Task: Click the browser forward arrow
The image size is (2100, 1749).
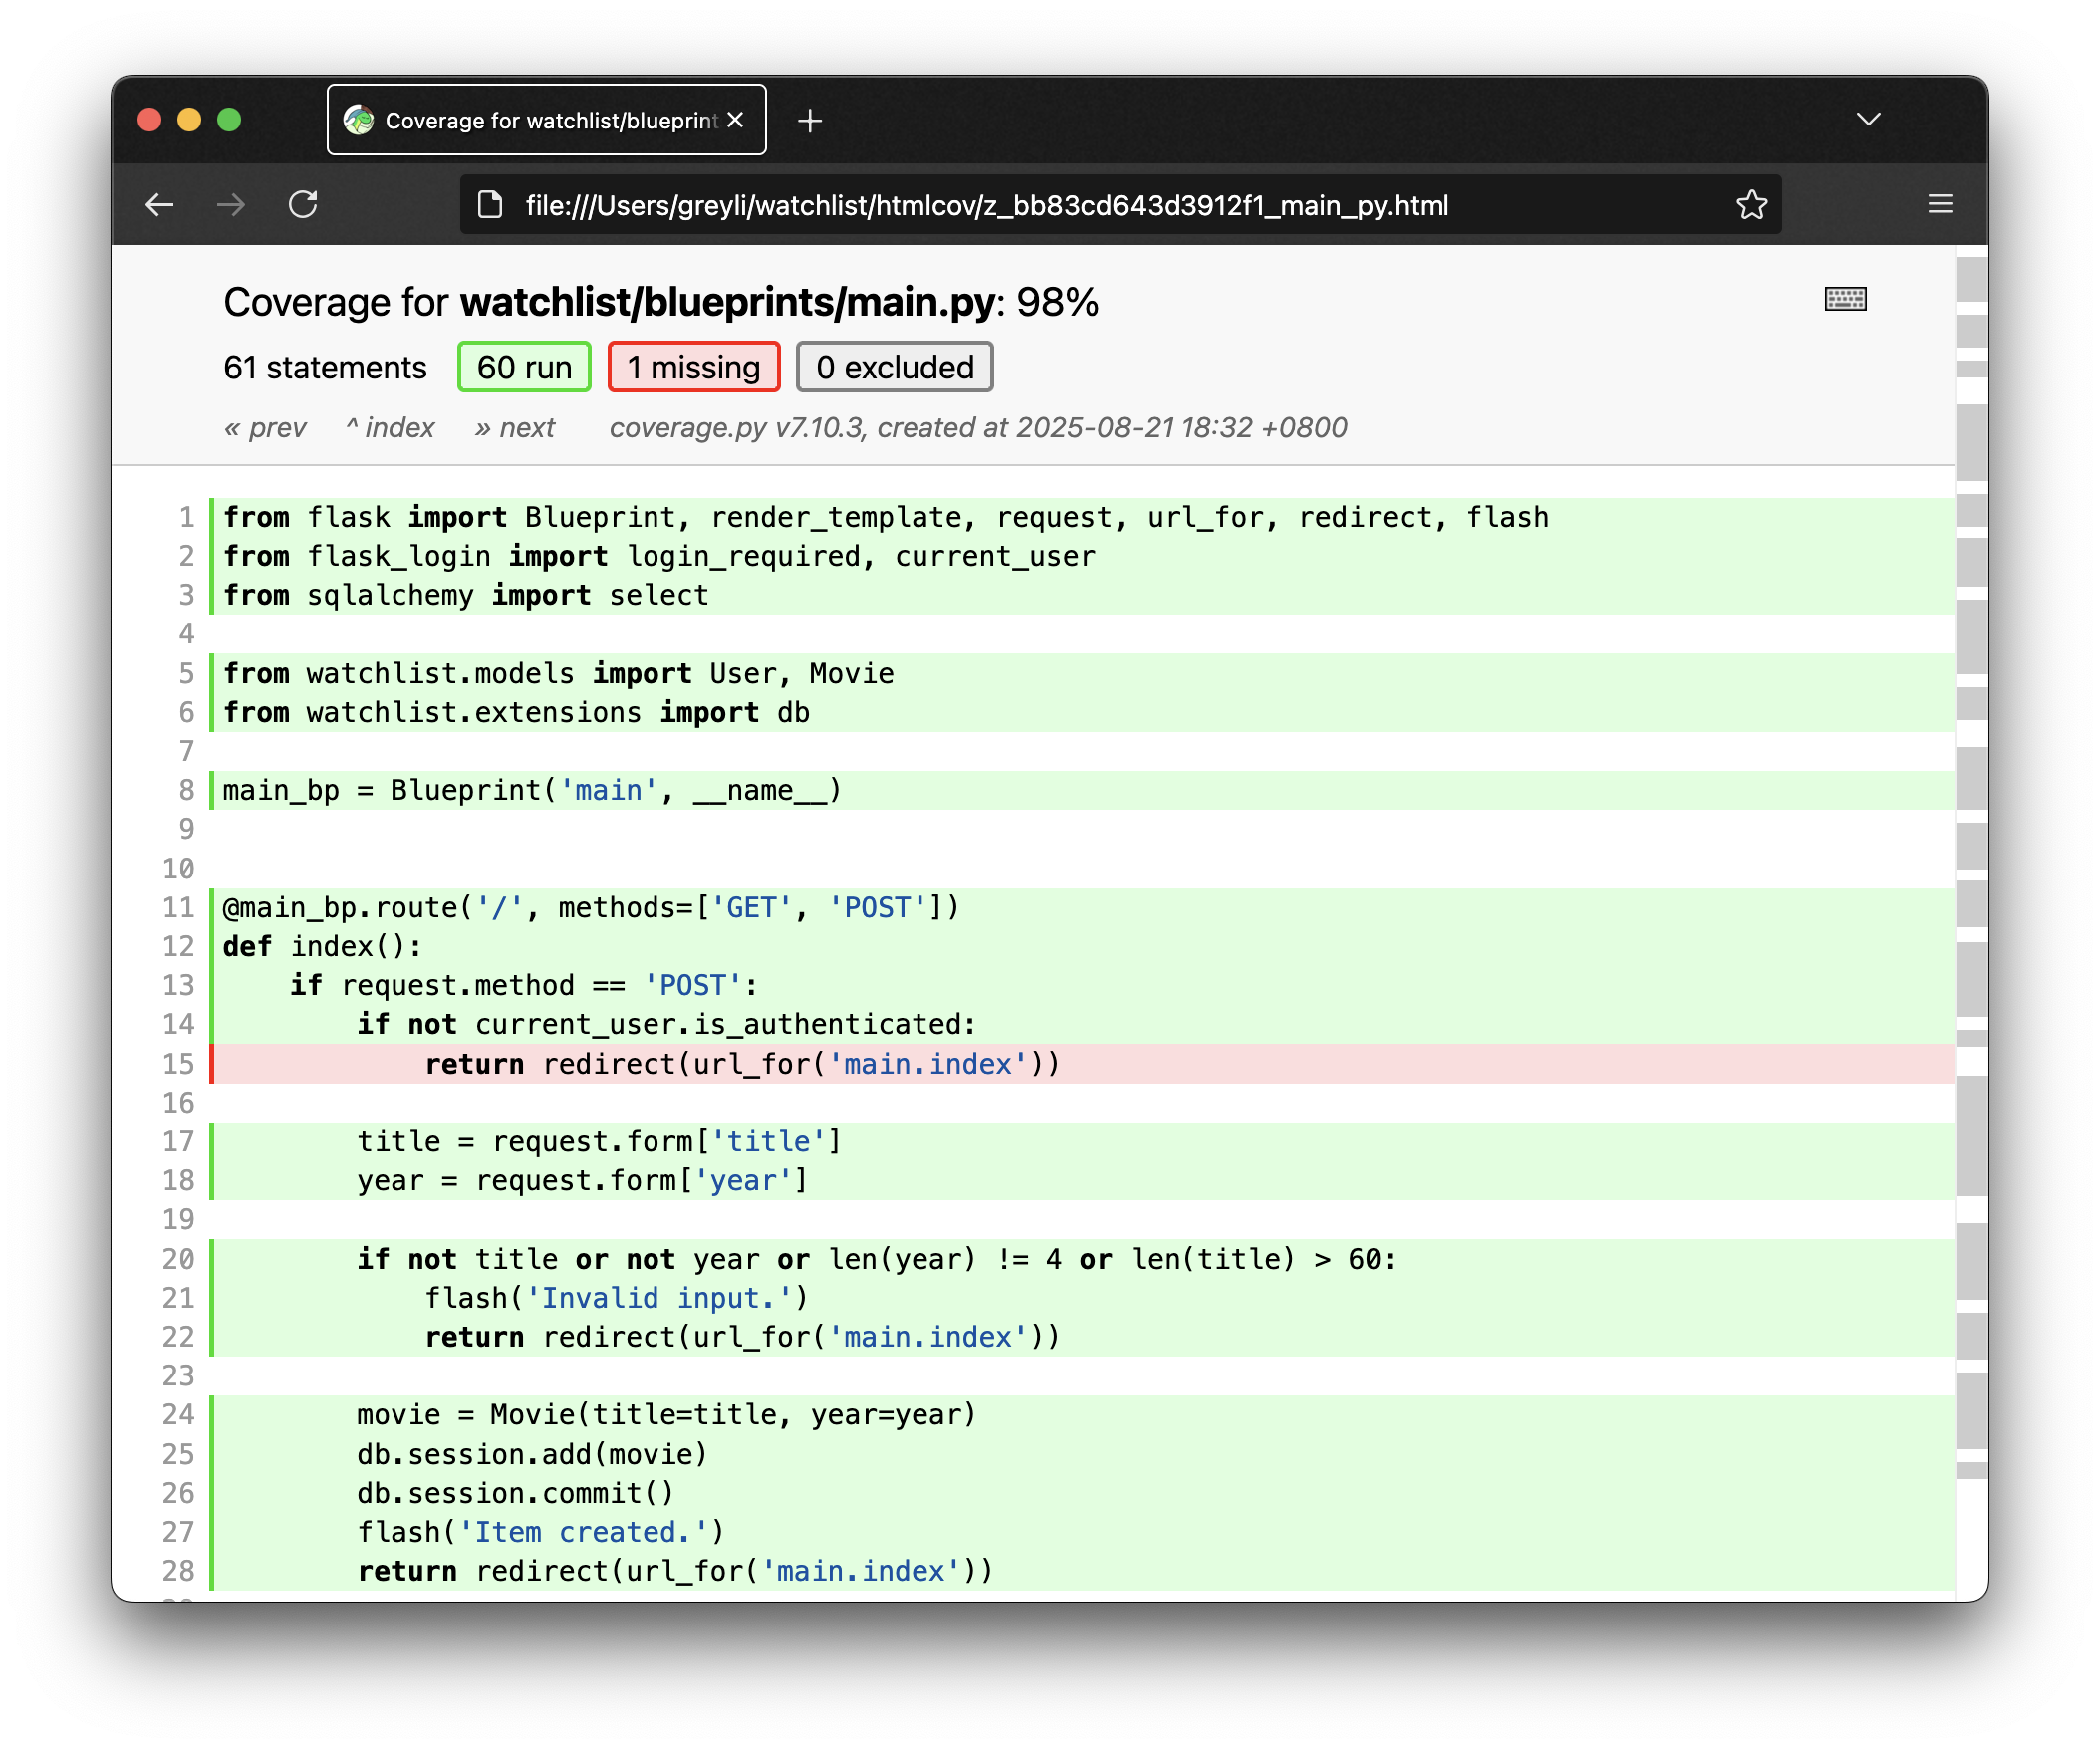Action: (x=231, y=205)
